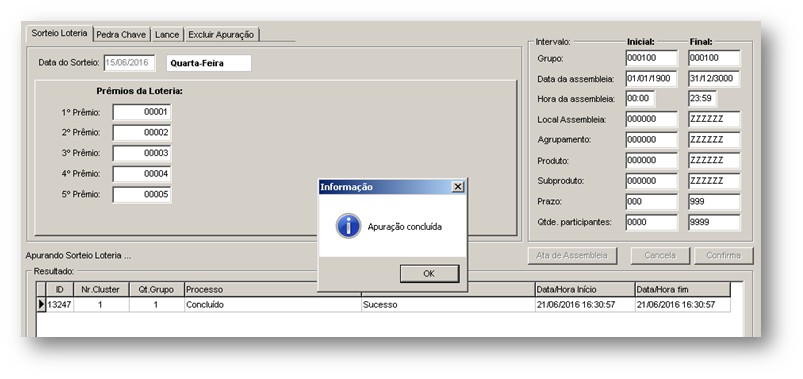Click the Data/Hora fim column header
803x379 pixels.
point(682,289)
